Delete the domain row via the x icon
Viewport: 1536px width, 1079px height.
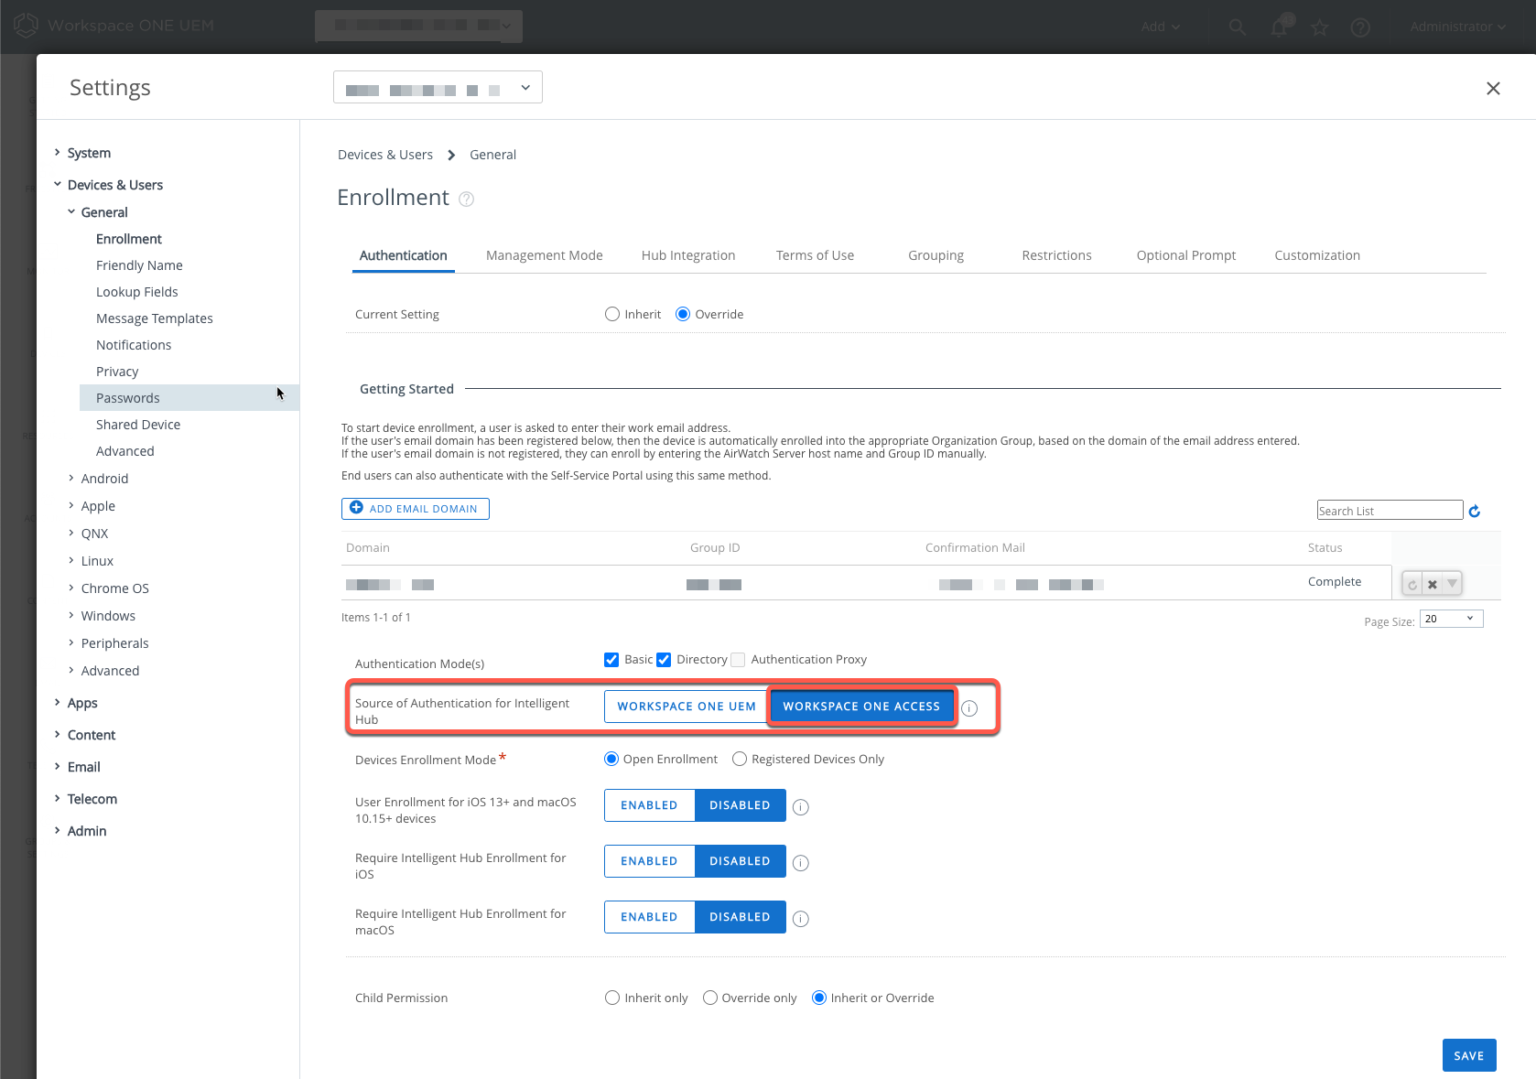point(1431,583)
